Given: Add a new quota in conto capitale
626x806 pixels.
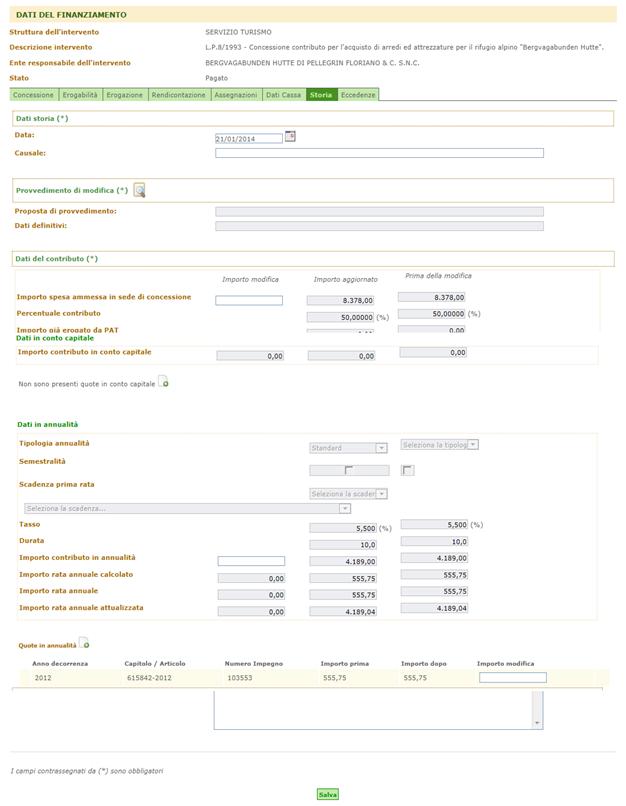Looking at the screenshot, I should 163,382.
